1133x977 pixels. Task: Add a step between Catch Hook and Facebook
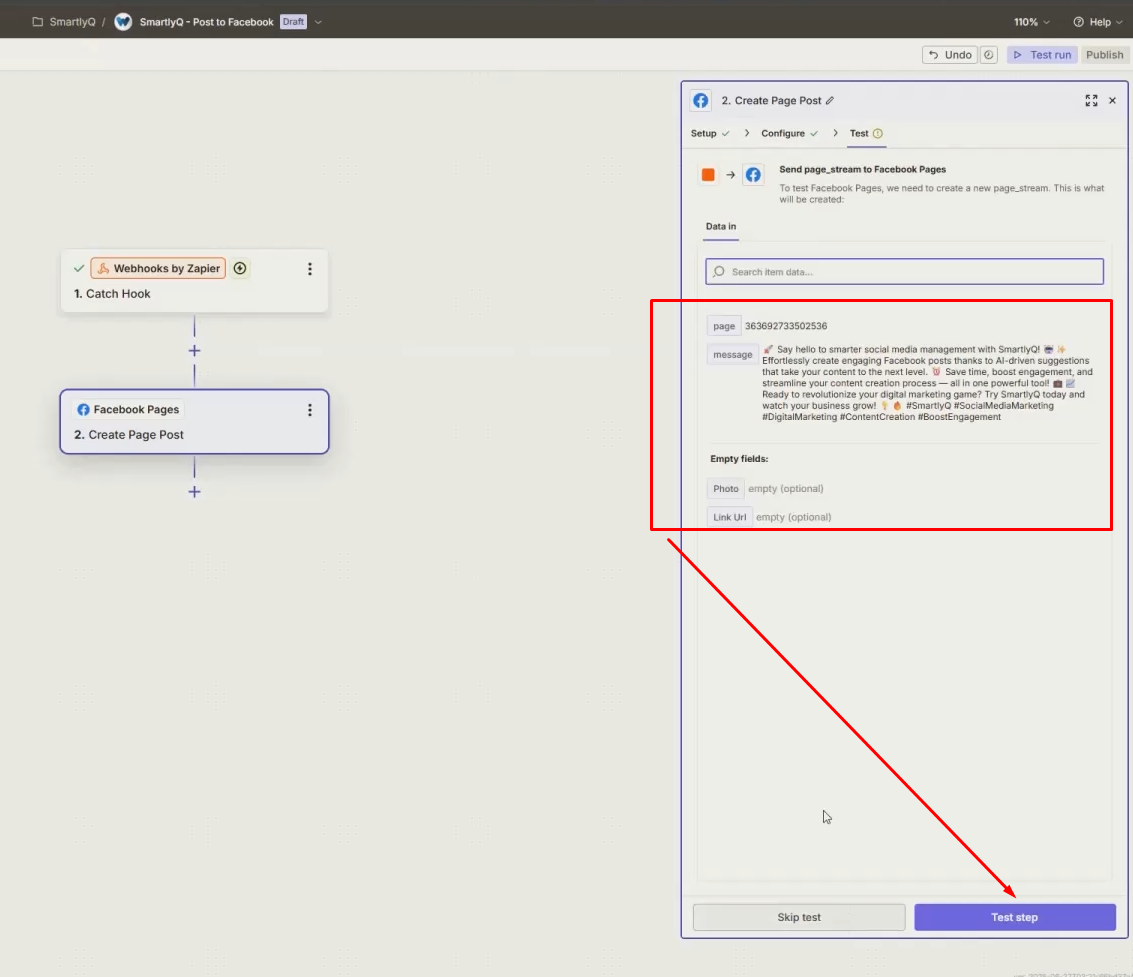click(x=194, y=350)
